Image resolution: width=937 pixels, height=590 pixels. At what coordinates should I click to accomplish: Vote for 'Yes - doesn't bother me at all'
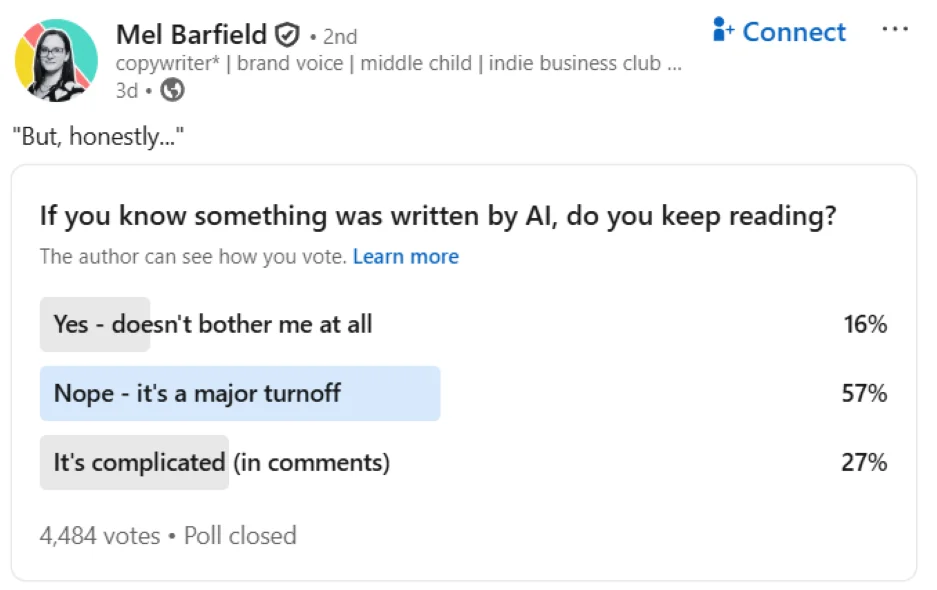pos(211,324)
